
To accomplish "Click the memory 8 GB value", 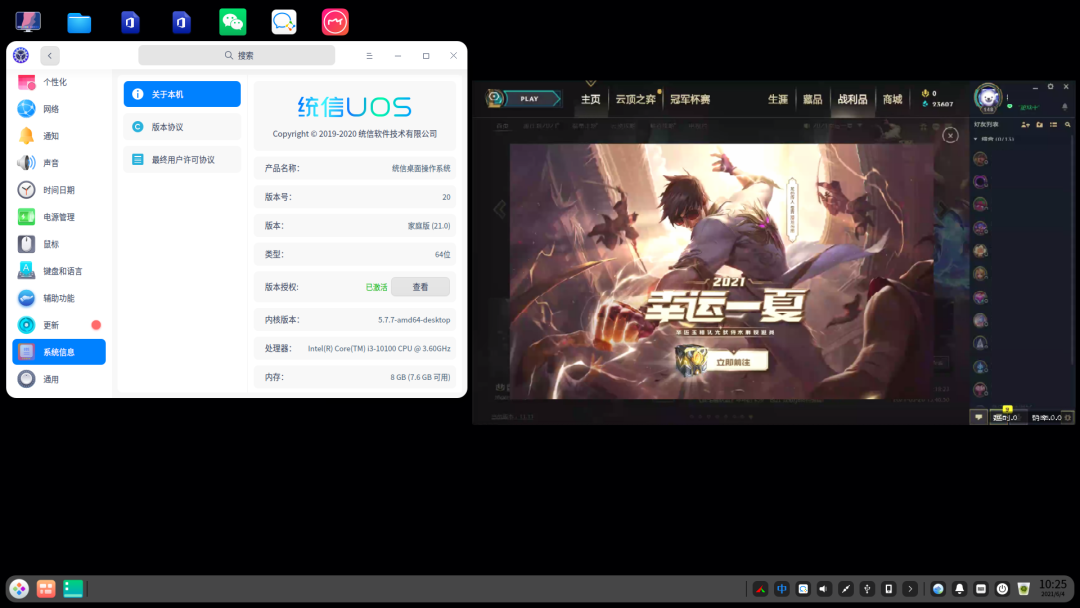I will [x=420, y=377].
